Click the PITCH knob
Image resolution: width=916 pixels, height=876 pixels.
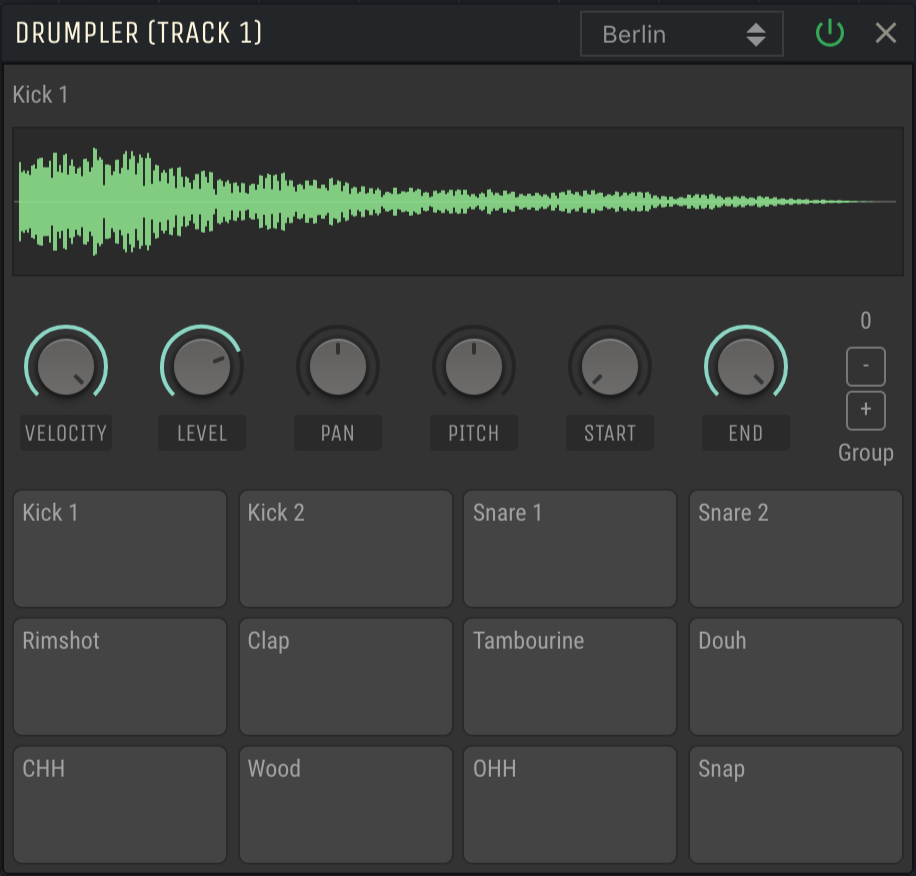click(x=473, y=365)
